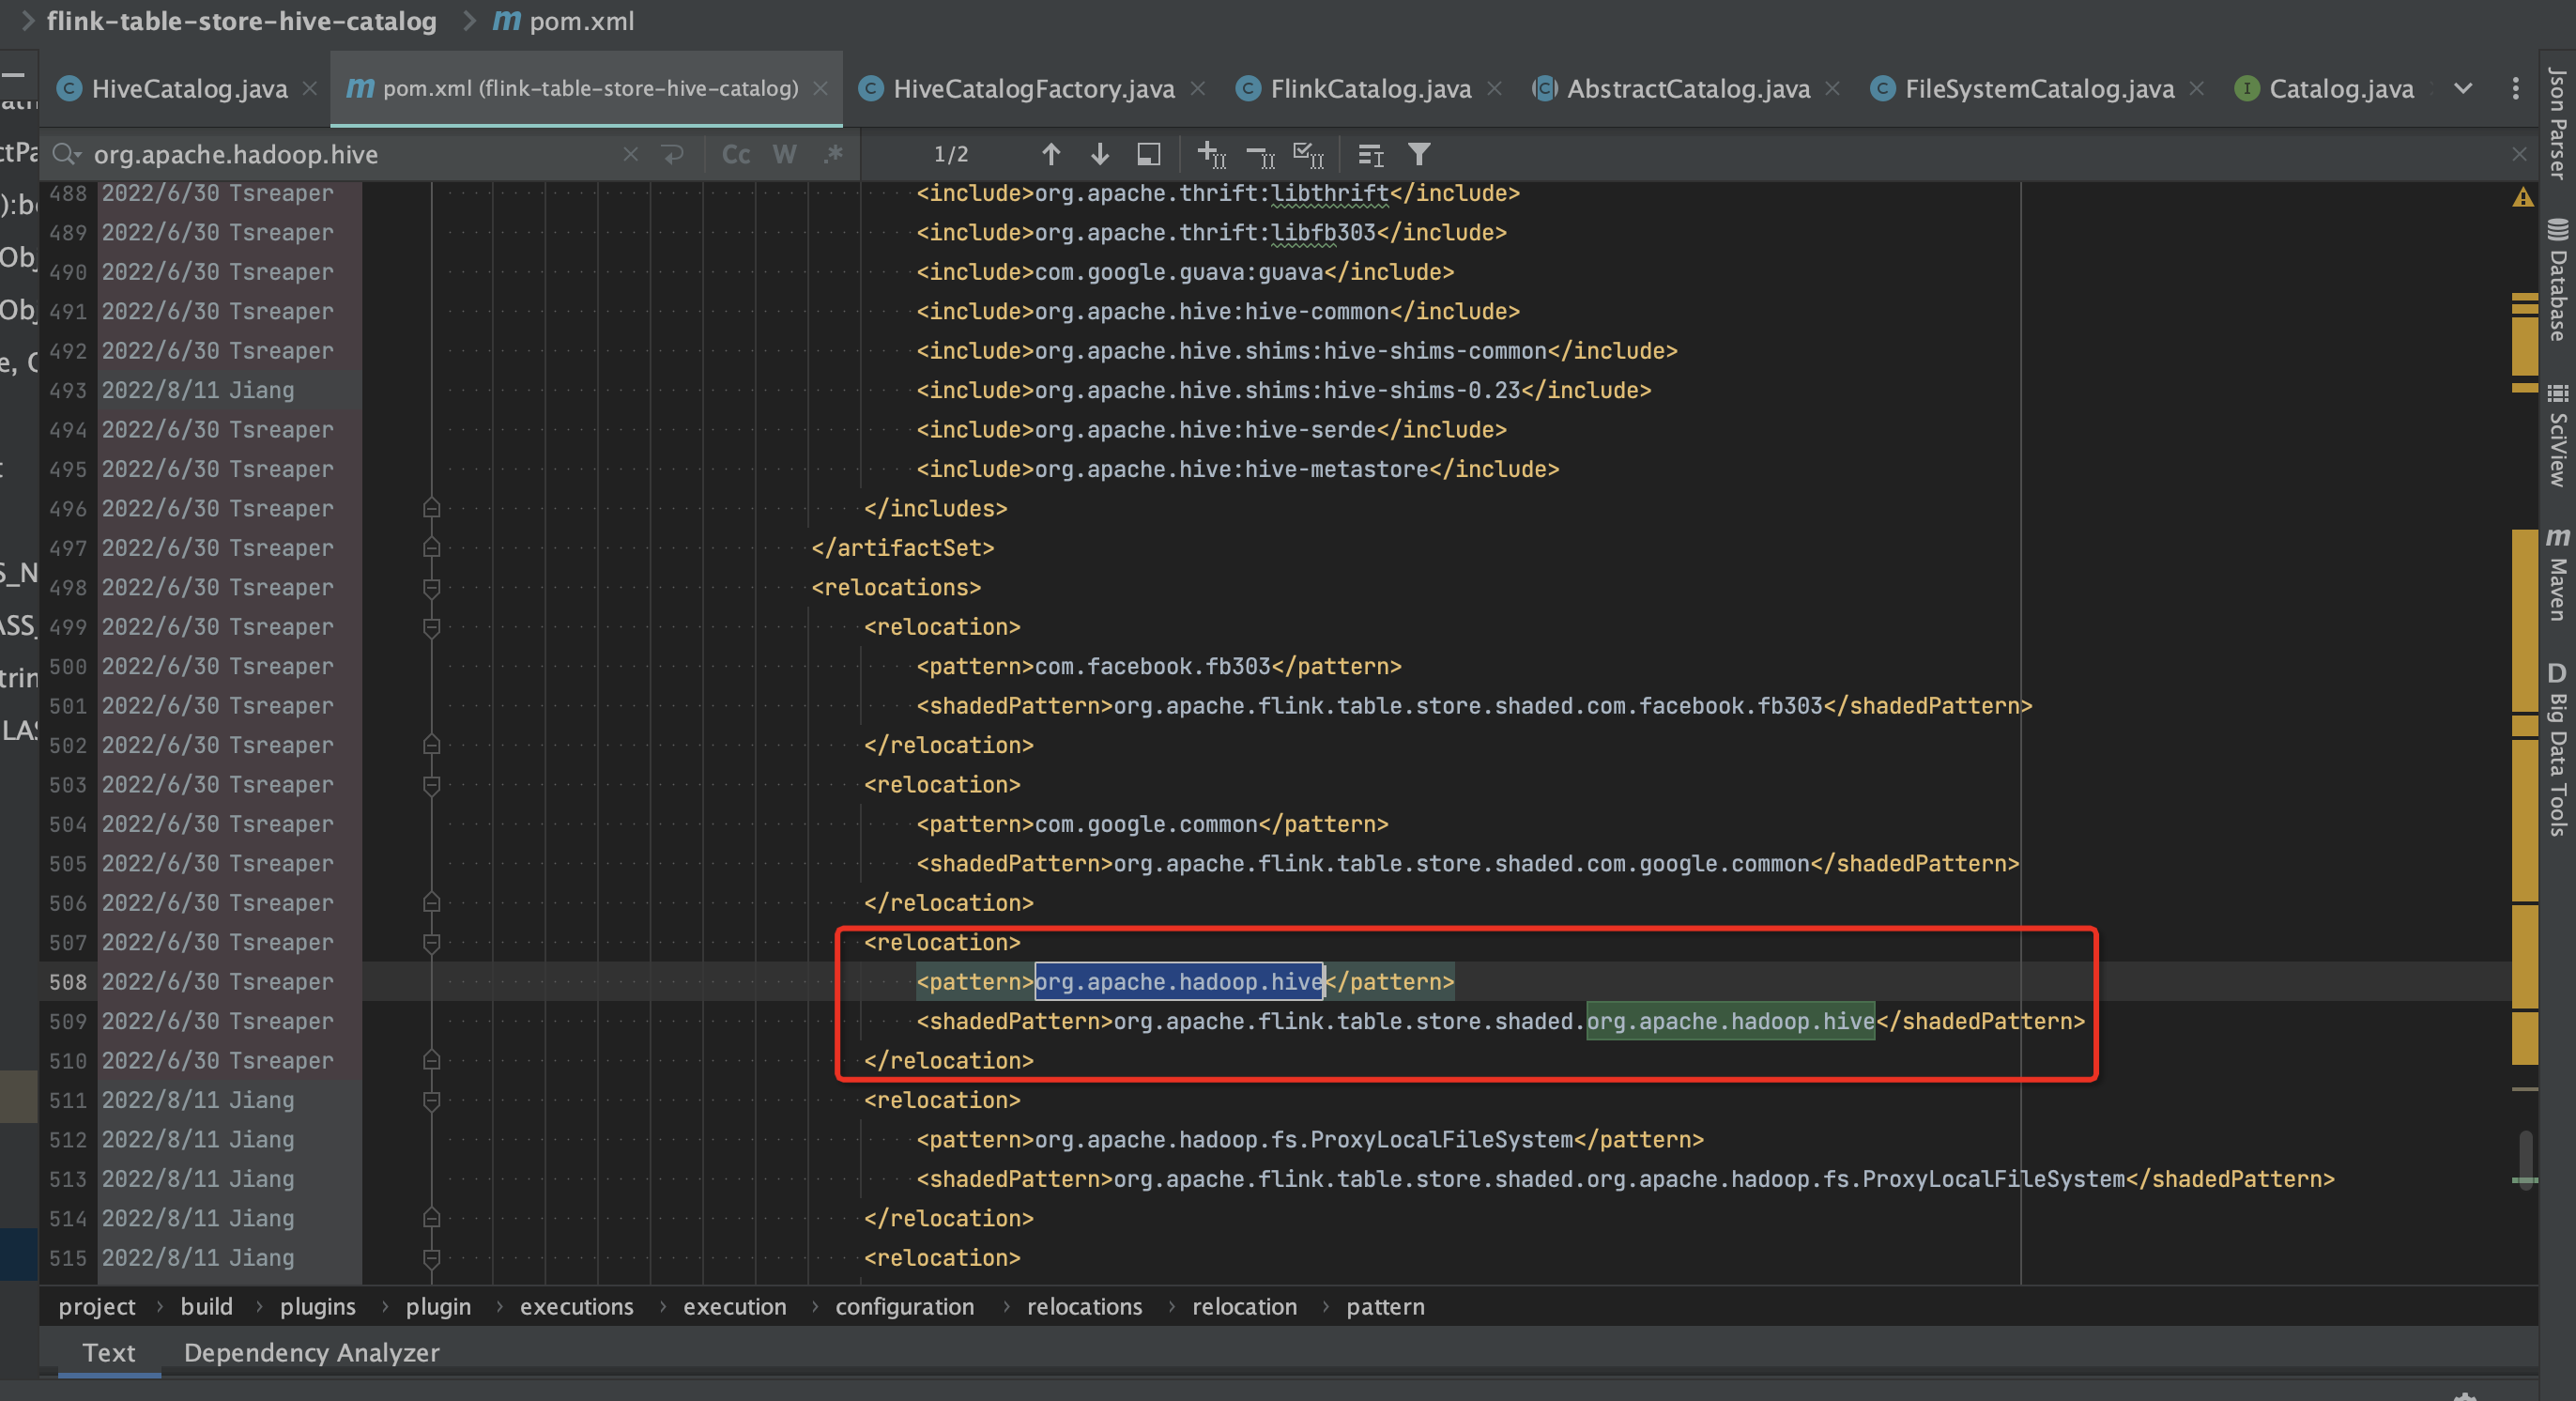Click new line icon in search field
Viewport: 2576px width, 1401px height.
(673, 154)
